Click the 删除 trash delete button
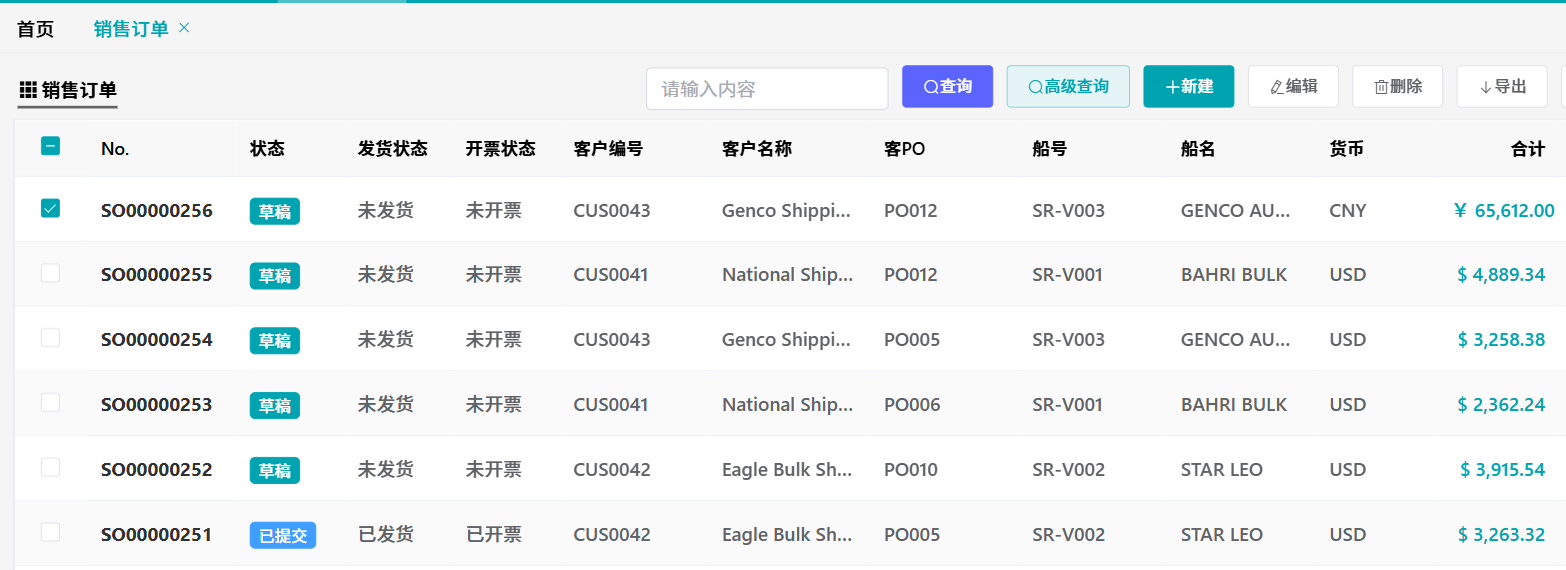Image resolution: width=1566 pixels, height=570 pixels. click(x=1397, y=87)
